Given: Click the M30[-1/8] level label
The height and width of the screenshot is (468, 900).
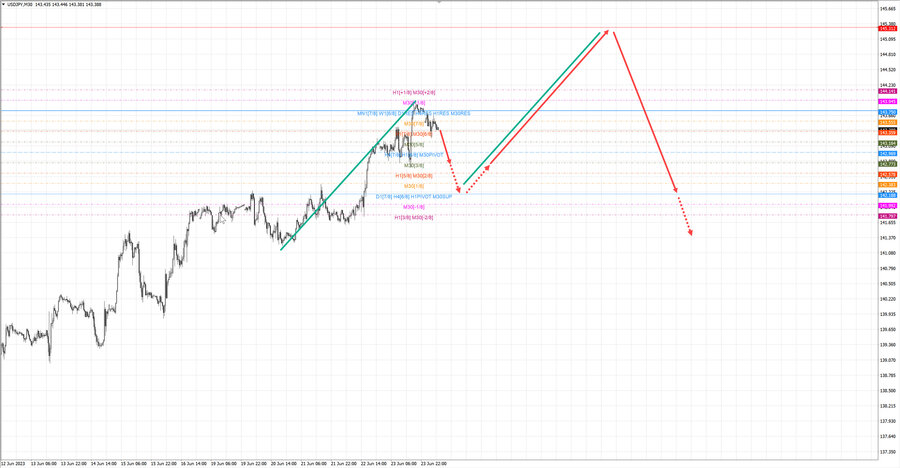Looking at the screenshot, I should point(414,207).
